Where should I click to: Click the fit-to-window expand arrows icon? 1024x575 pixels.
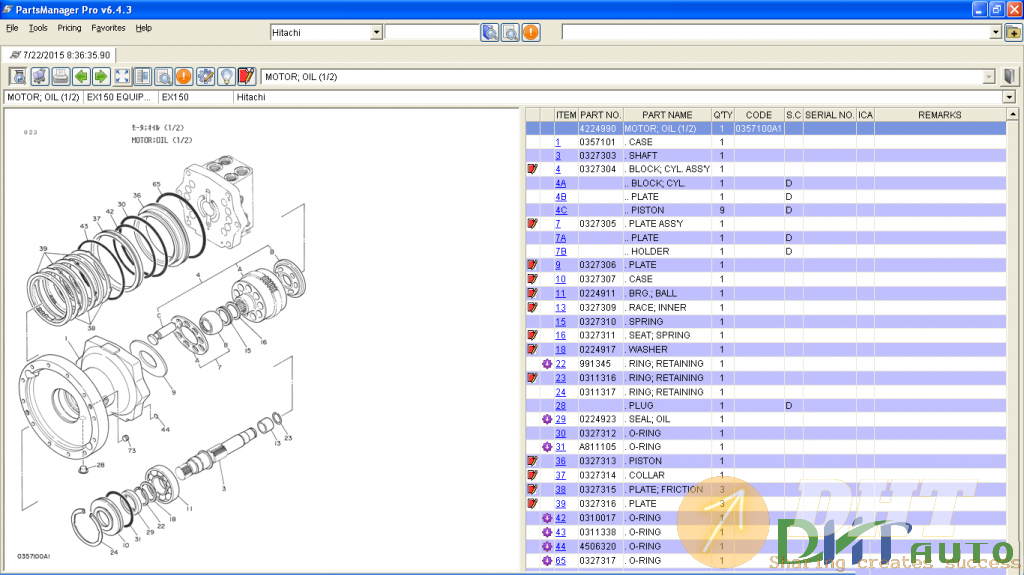tap(122, 76)
